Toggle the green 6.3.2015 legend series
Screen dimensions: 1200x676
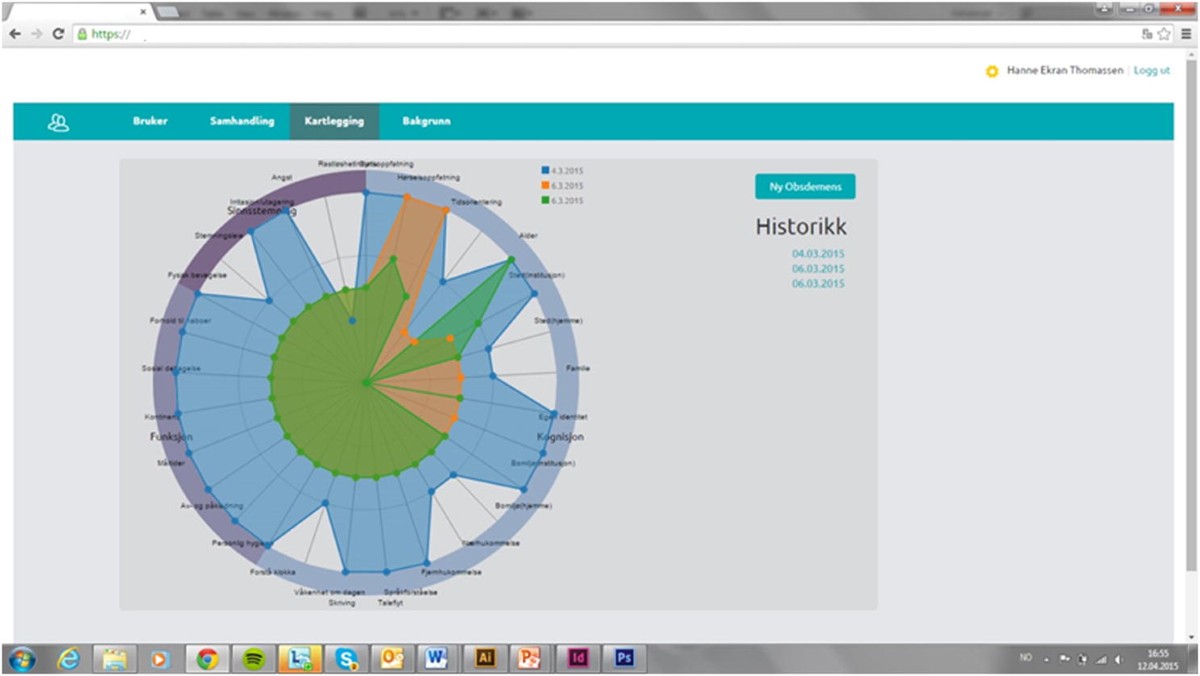[561, 201]
